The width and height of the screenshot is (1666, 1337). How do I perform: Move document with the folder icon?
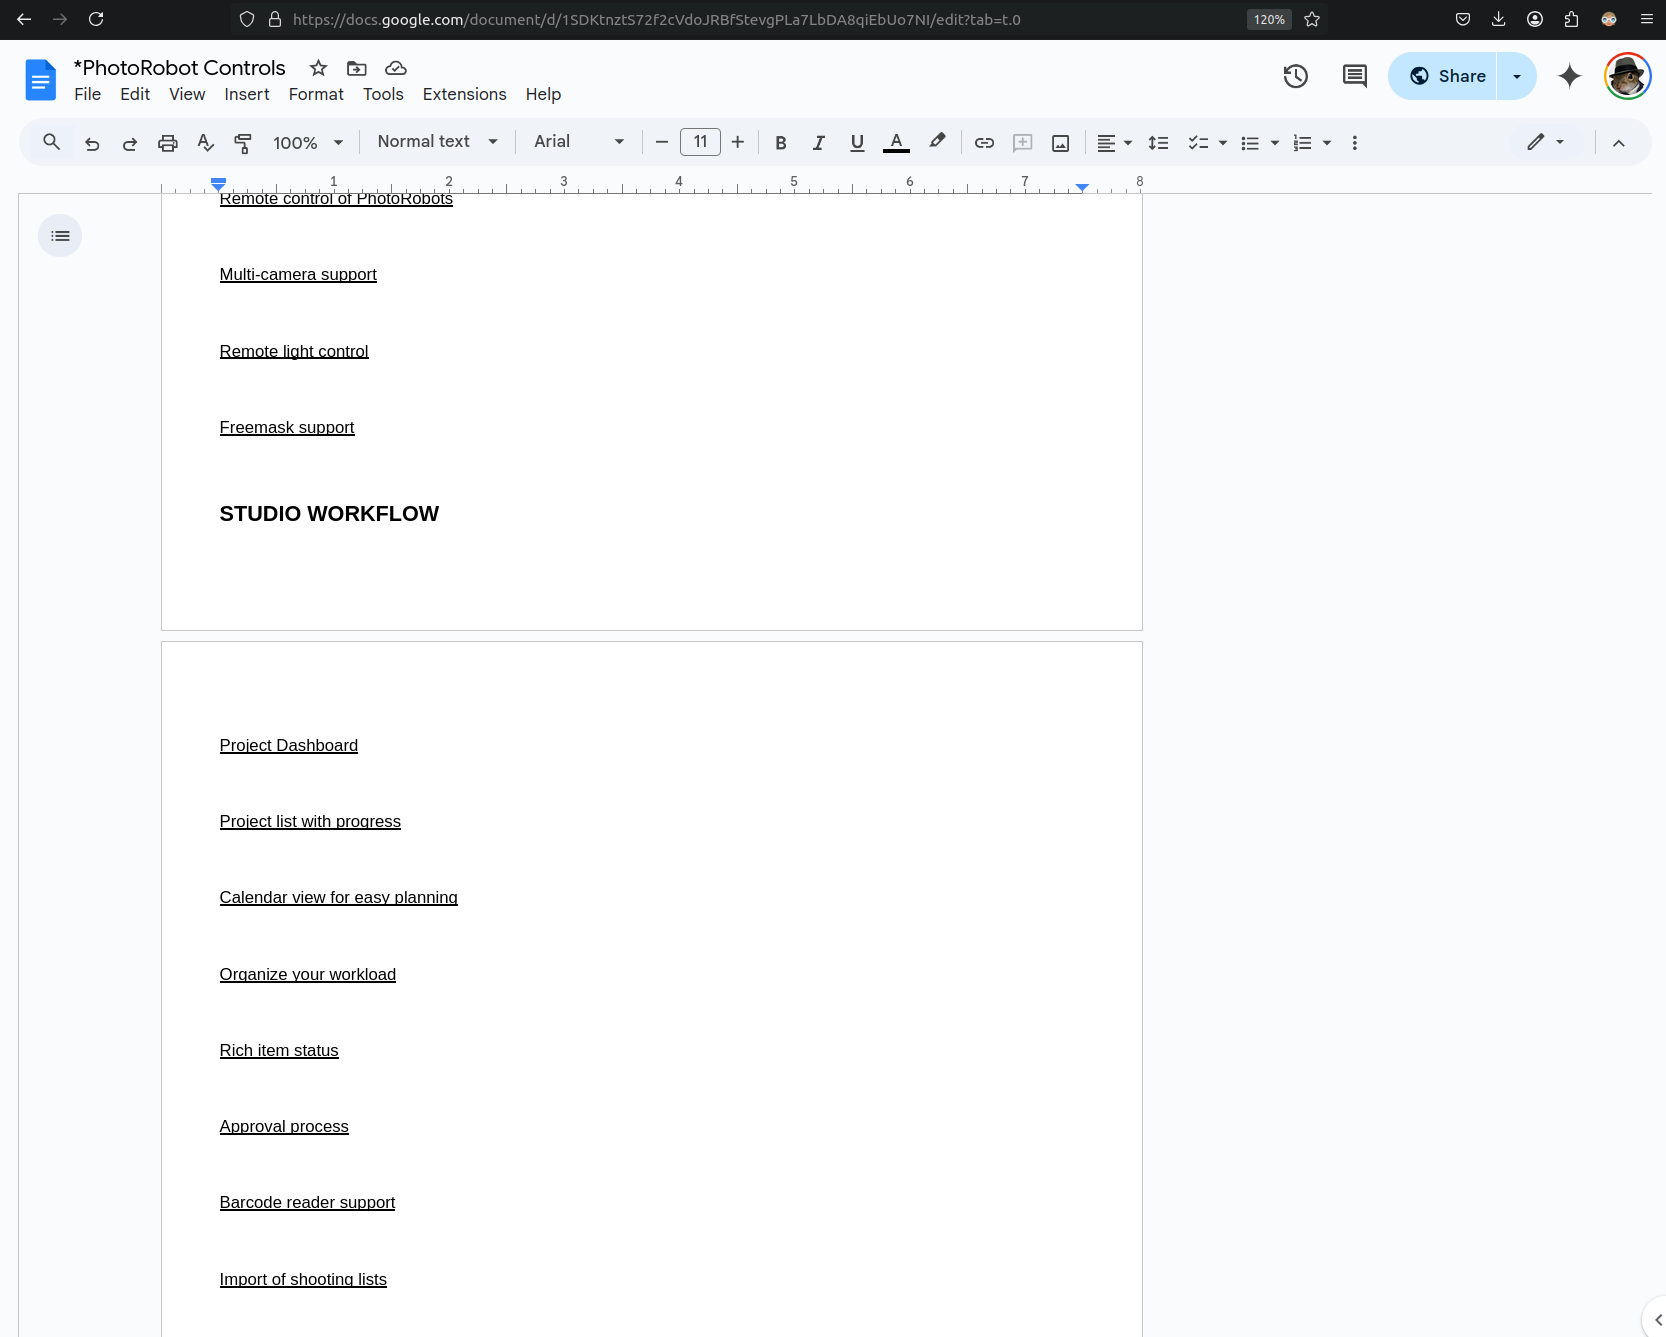tap(356, 68)
